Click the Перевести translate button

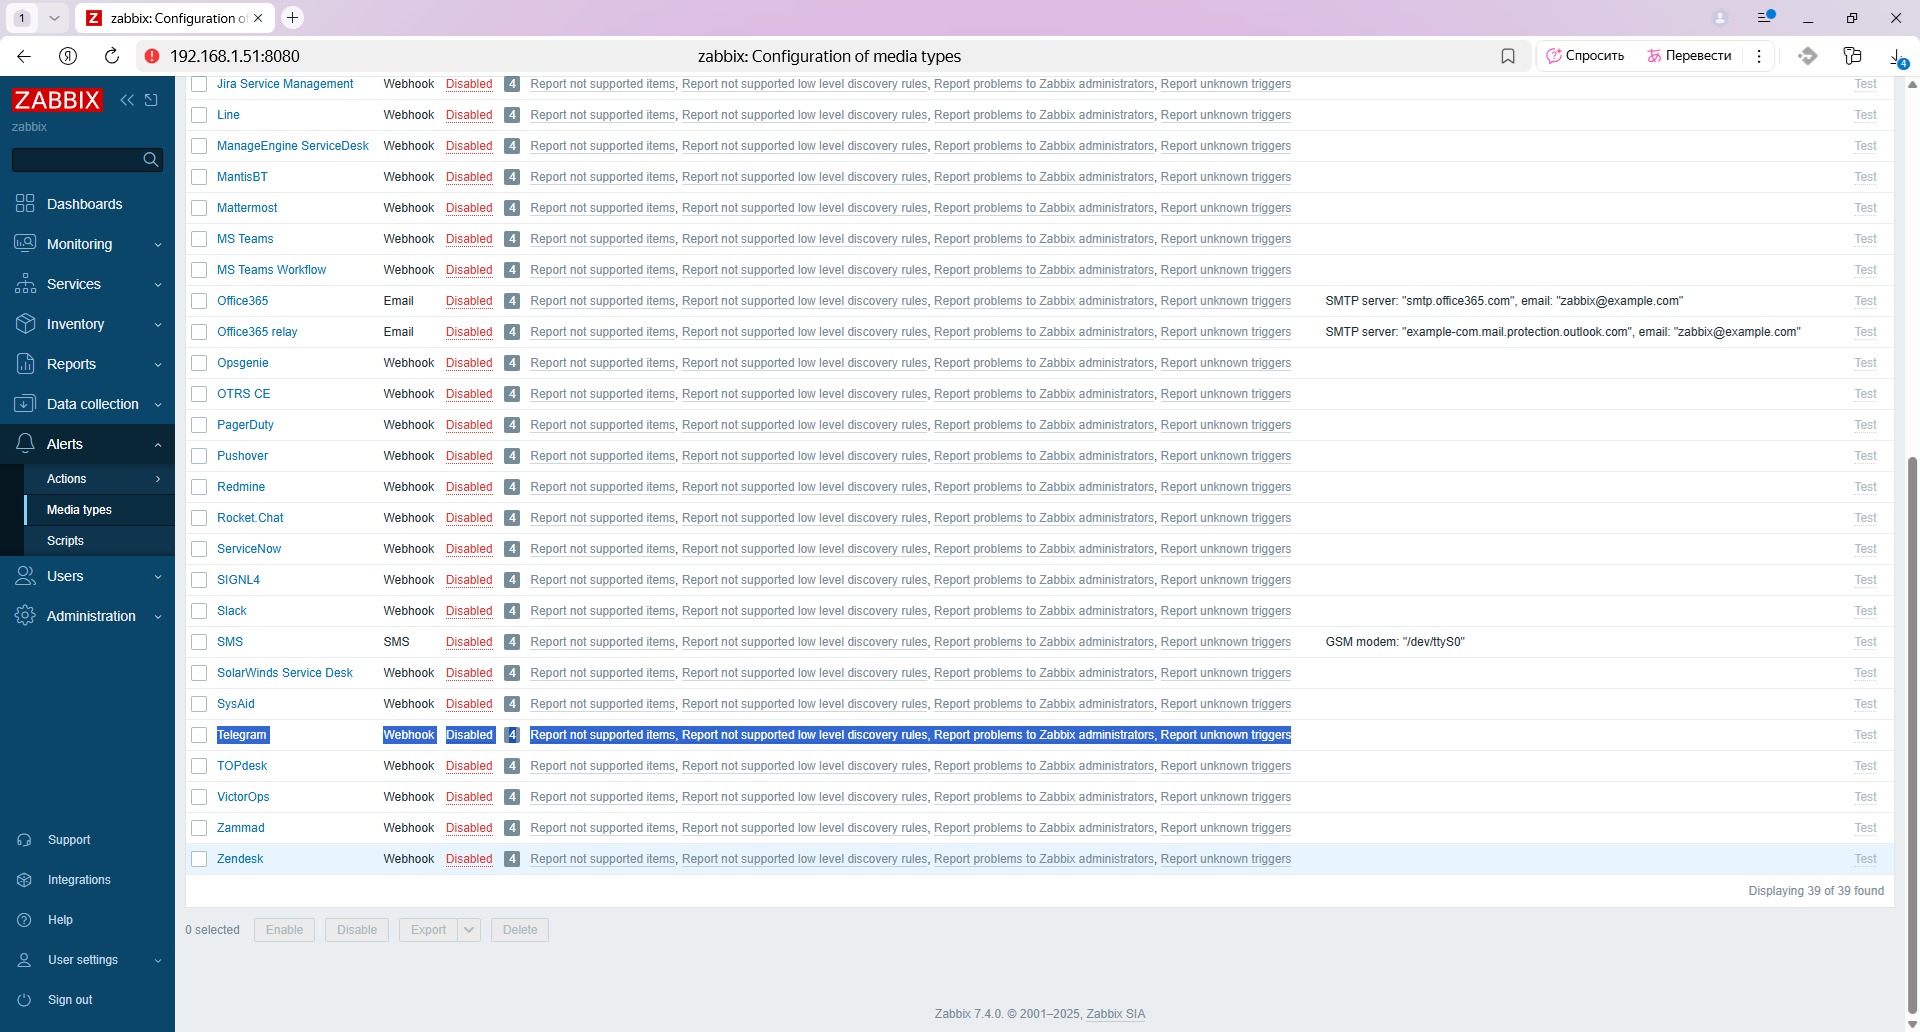1689,56
